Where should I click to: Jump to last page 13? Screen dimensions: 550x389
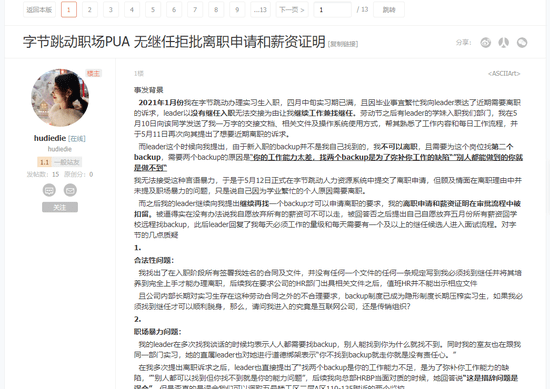point(260,10)
